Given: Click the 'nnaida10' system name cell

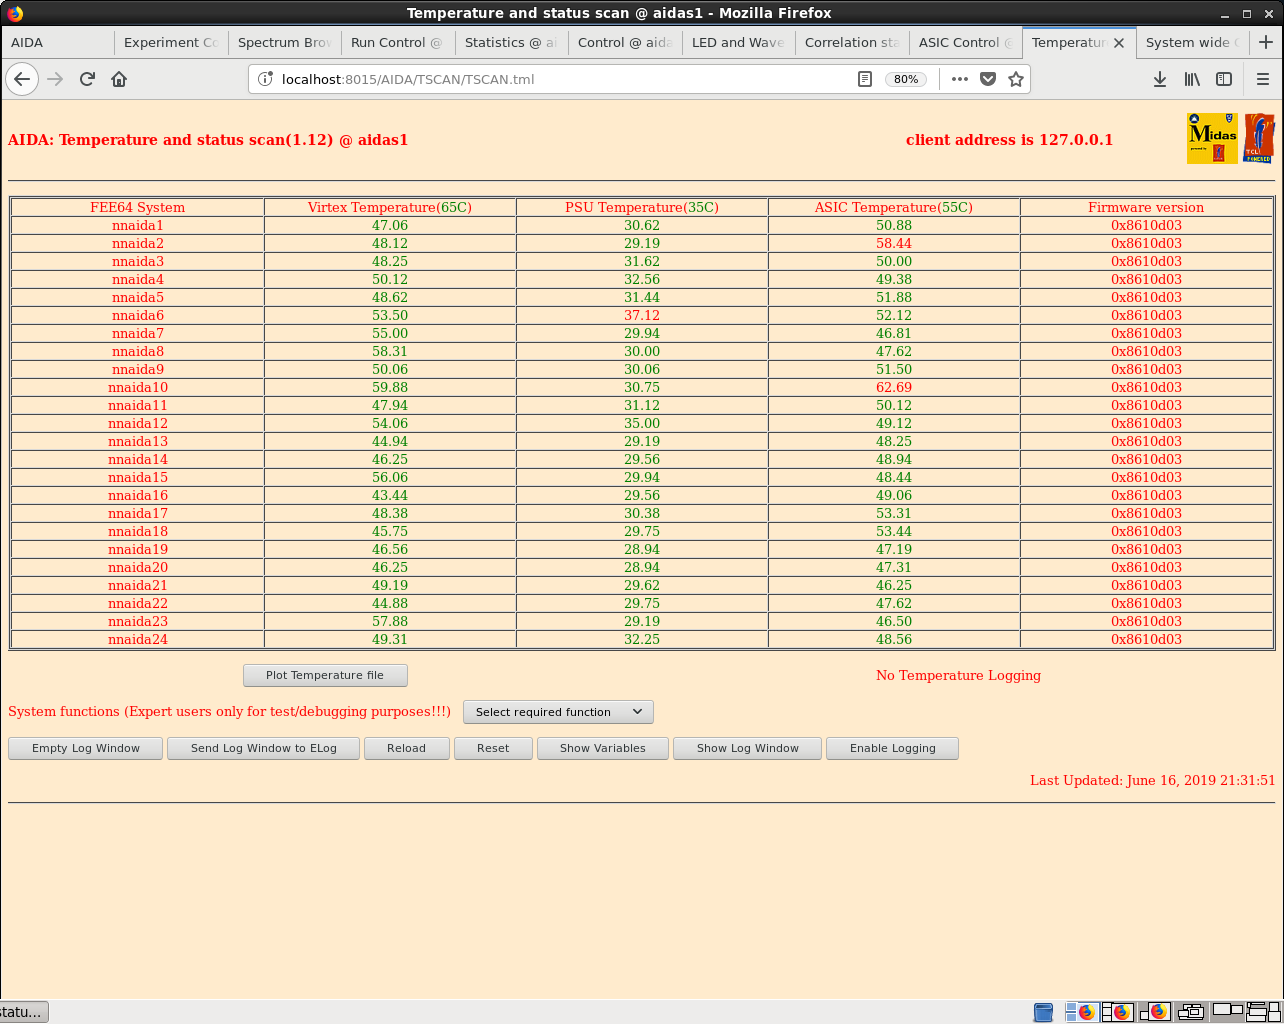Looking at the screenshot, I should coord(138,387).
